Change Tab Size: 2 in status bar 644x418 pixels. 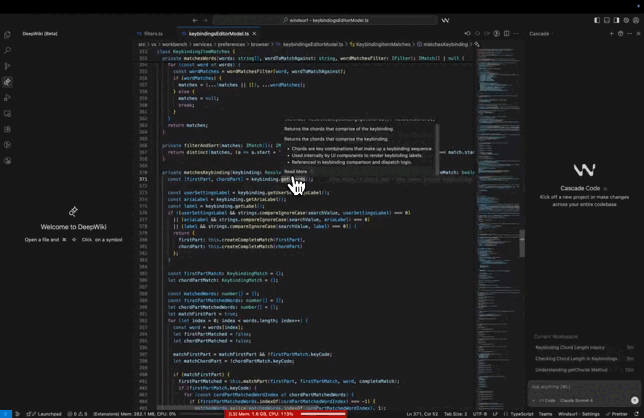point(455,414)
